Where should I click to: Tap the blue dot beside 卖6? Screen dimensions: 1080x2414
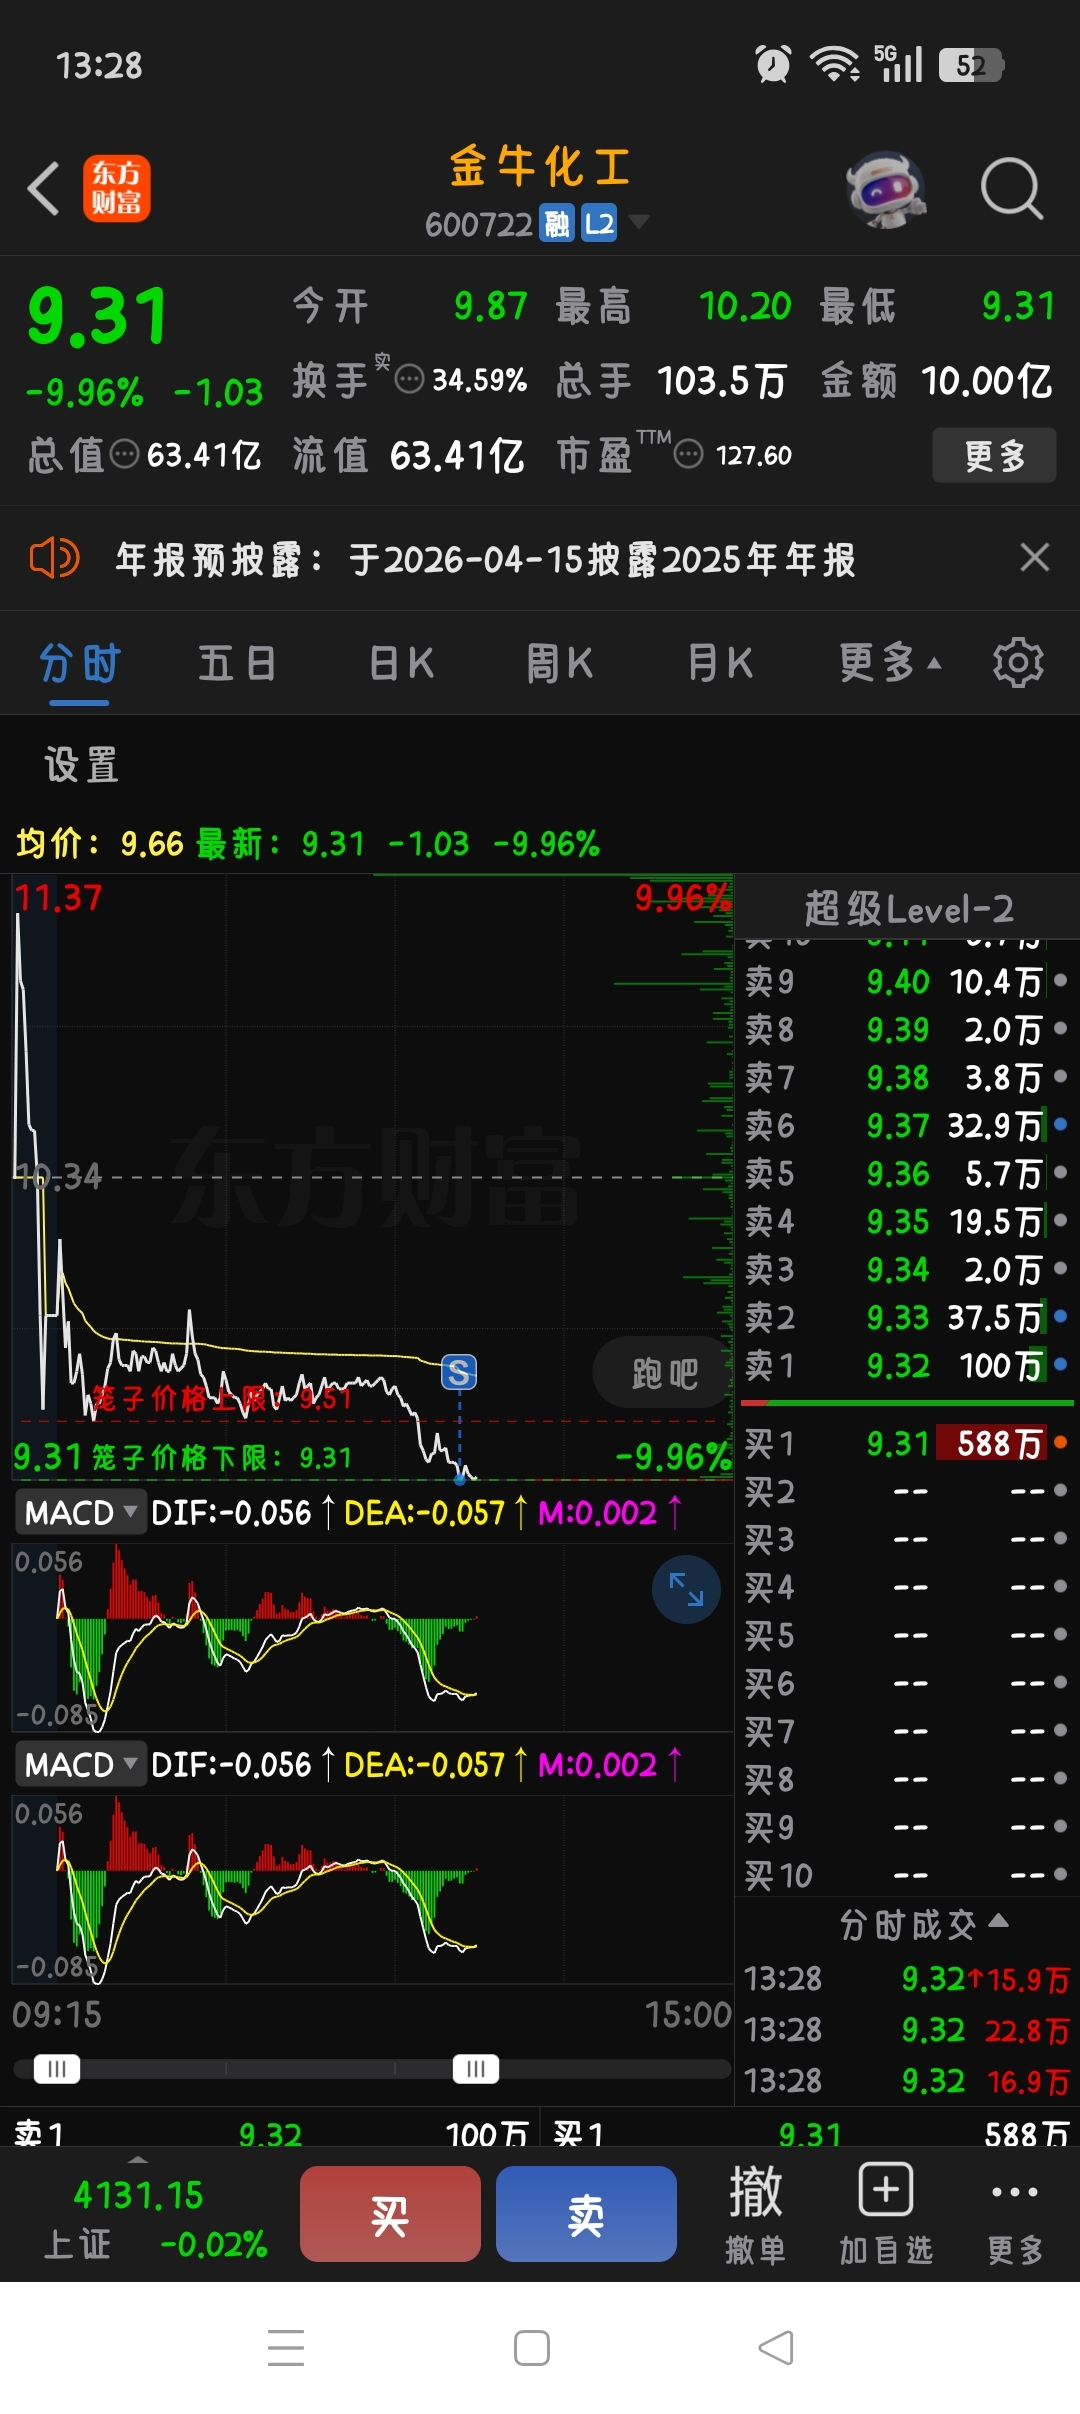[x=1060, y=1123]
